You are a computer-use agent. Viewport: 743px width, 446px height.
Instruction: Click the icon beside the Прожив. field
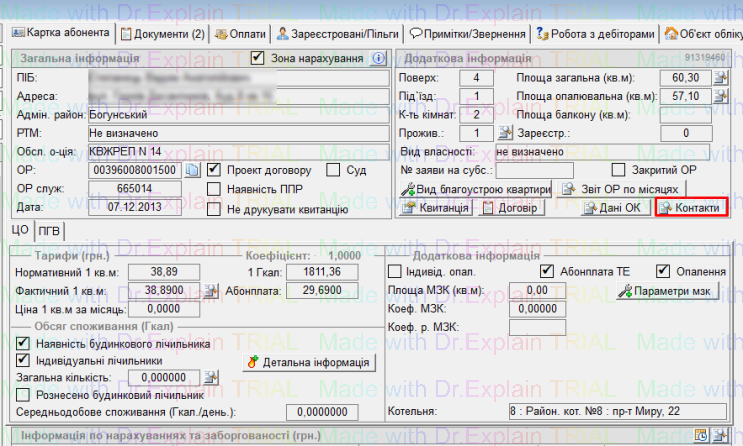[504, 132]
